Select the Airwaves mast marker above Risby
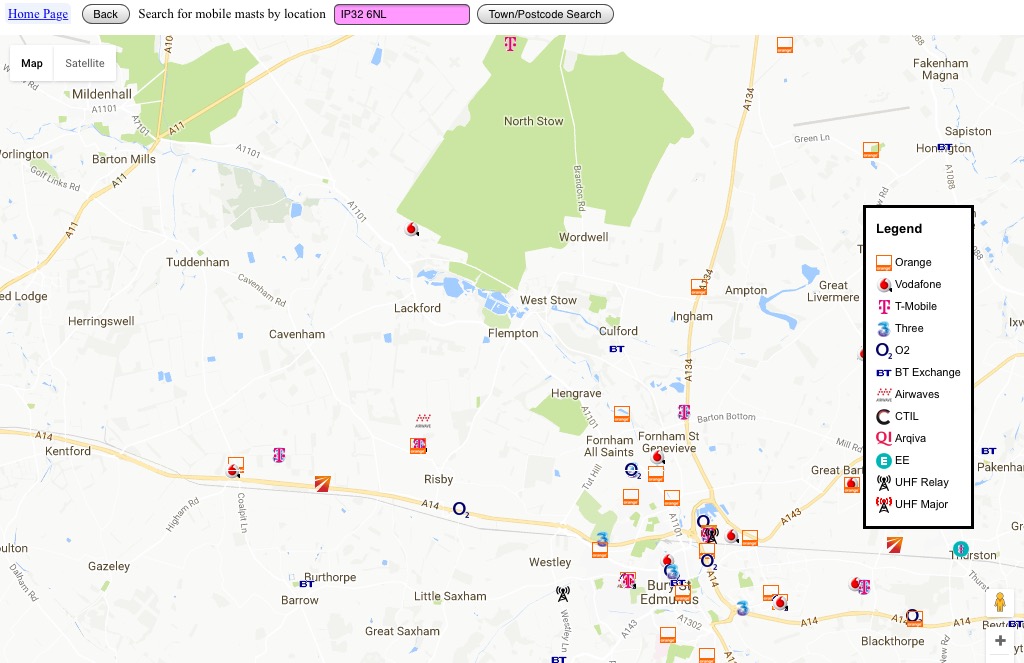Screen dimensions: 1024x663 coord(423,420)
